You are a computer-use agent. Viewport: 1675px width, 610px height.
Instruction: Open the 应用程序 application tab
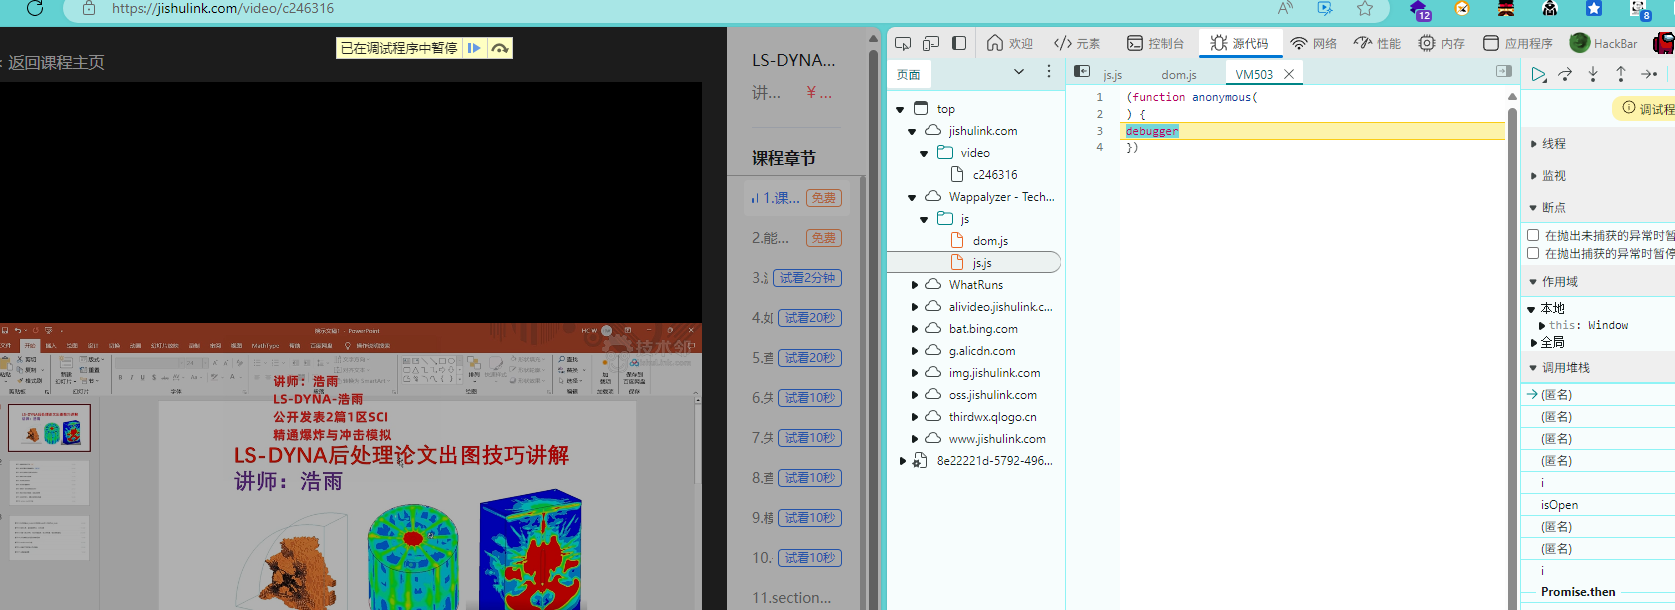click(x=1518, y=43)
